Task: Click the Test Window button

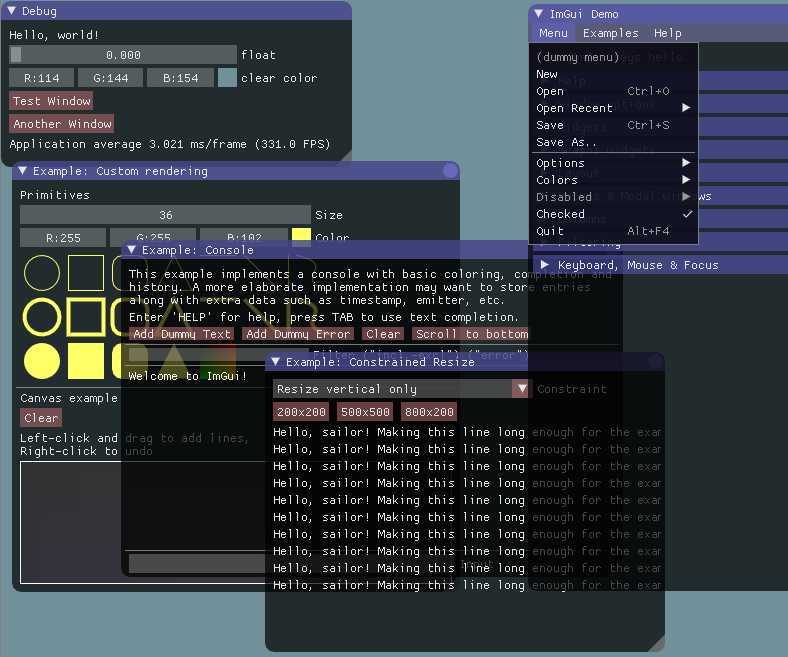Action: (x=51, y=101)
